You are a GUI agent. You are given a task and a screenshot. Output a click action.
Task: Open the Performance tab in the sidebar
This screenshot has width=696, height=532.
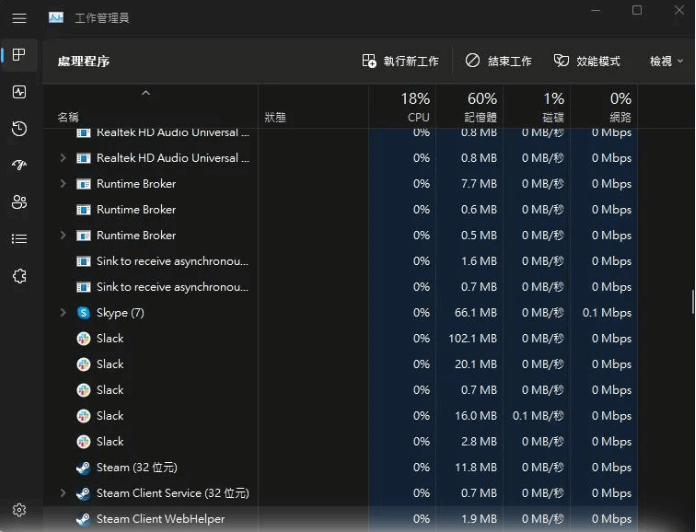(x=19, y=92)
